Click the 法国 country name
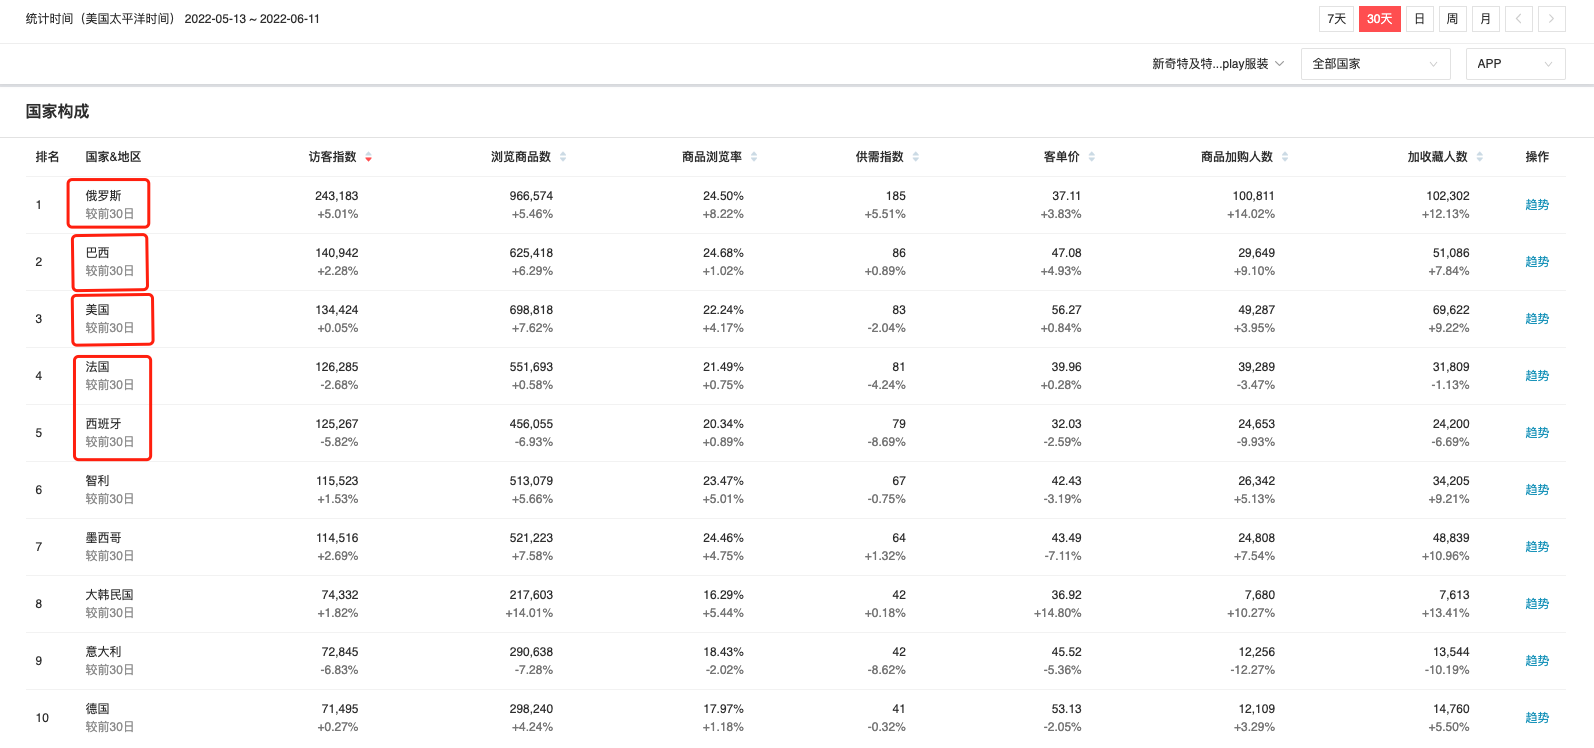Screen dimensions: 1594x748 click(97, 367)
